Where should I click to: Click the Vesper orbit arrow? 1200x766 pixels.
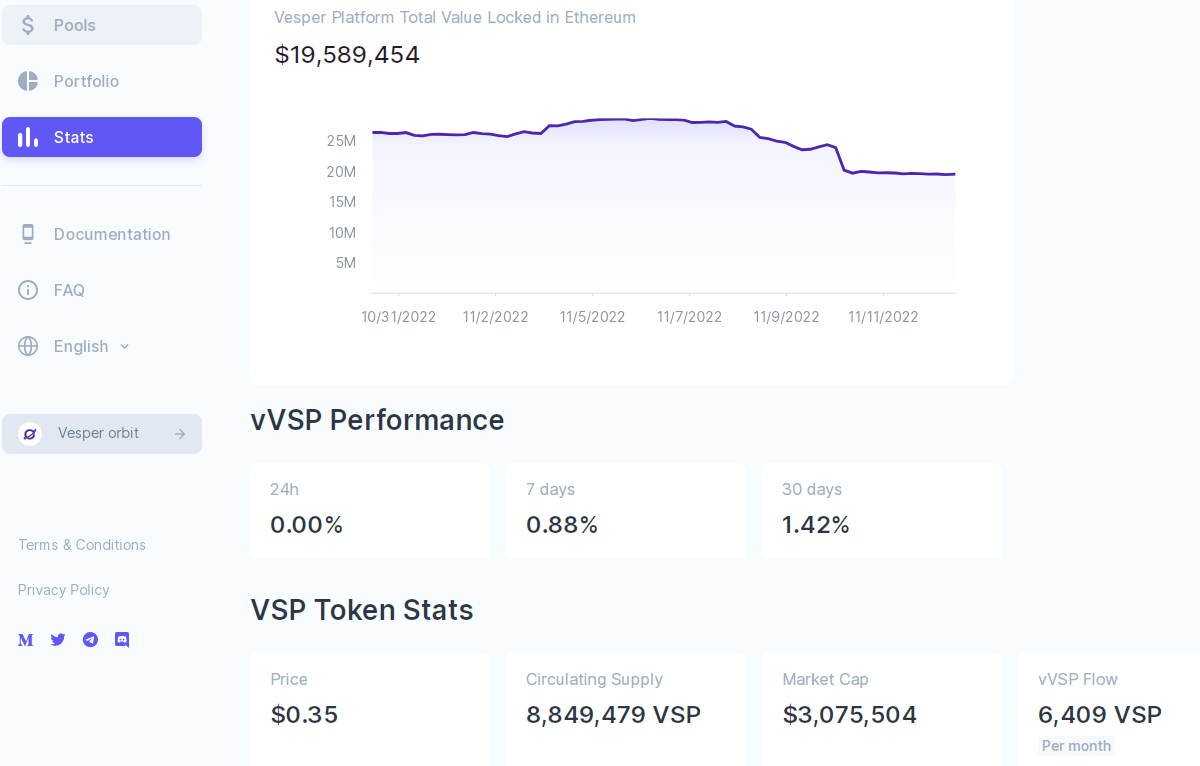(180, 434)
